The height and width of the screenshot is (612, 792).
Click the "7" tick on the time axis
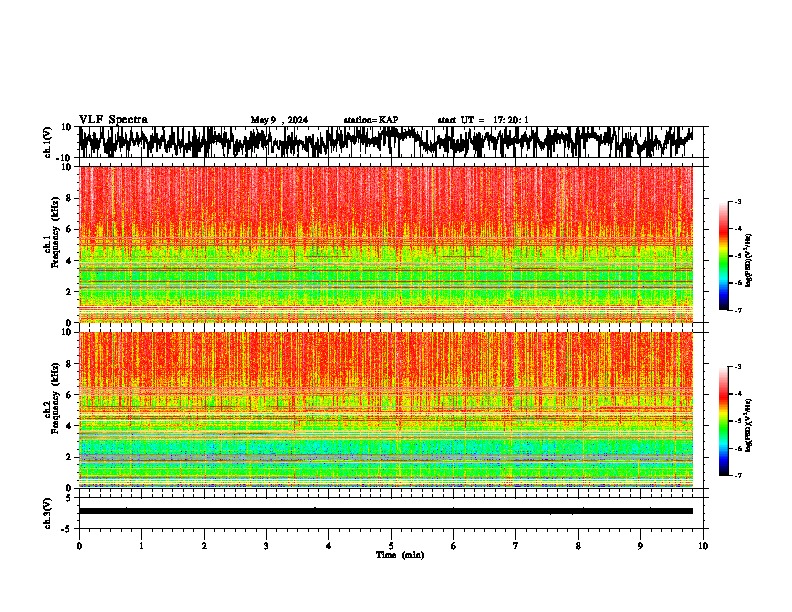pyautogui.click(x=516, y=546)
